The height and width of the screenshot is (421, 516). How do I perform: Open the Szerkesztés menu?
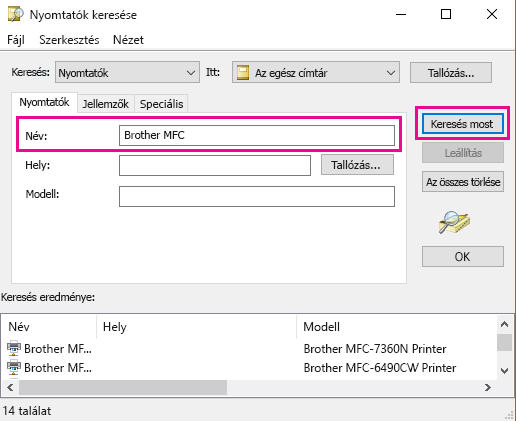pos(69,40)
